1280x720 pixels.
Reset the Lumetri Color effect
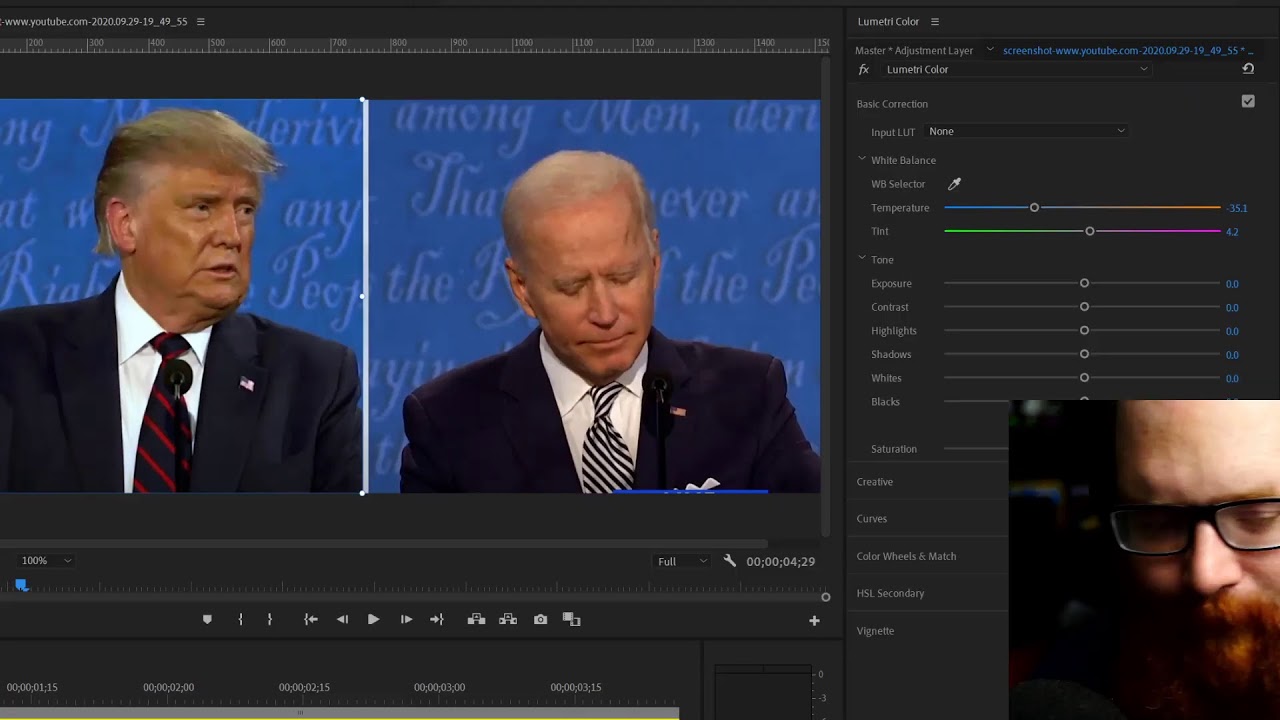click(x=1248, y=69)
